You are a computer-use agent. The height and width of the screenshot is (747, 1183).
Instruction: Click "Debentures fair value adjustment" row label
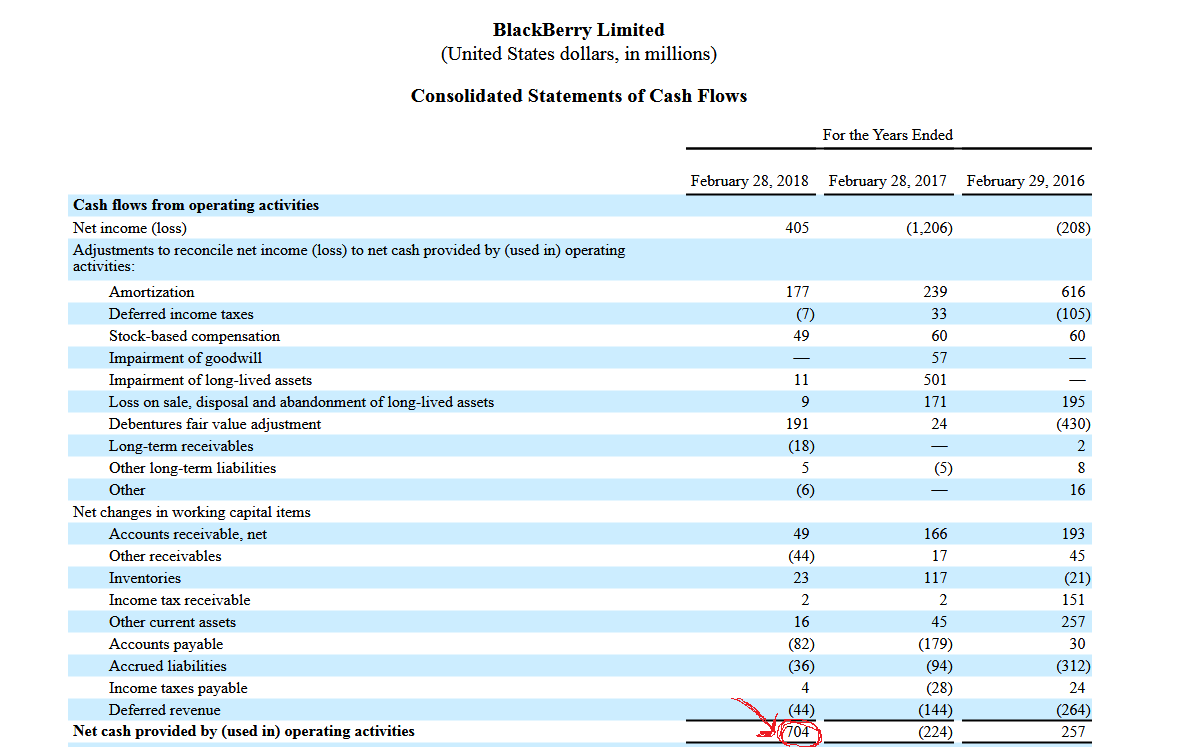pos(215,424)
